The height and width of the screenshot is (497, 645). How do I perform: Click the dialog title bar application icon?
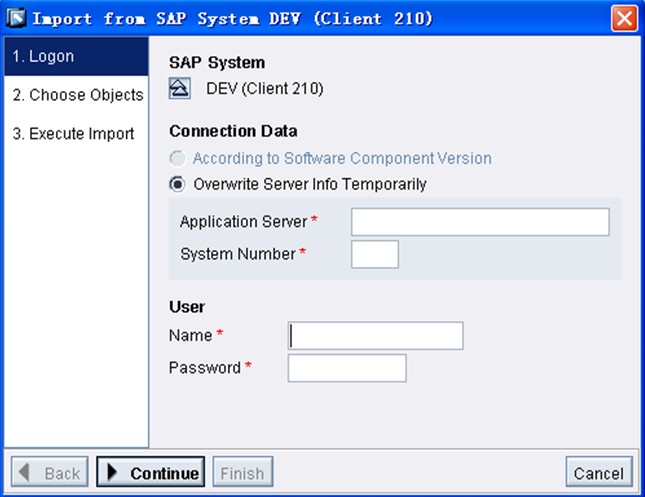point(16,18)
